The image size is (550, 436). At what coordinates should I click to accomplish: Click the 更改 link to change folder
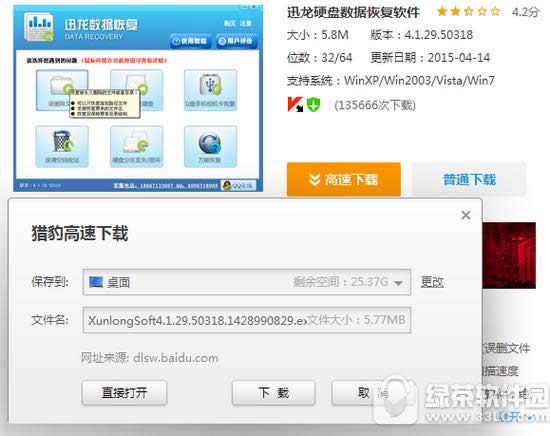point(432,282)
